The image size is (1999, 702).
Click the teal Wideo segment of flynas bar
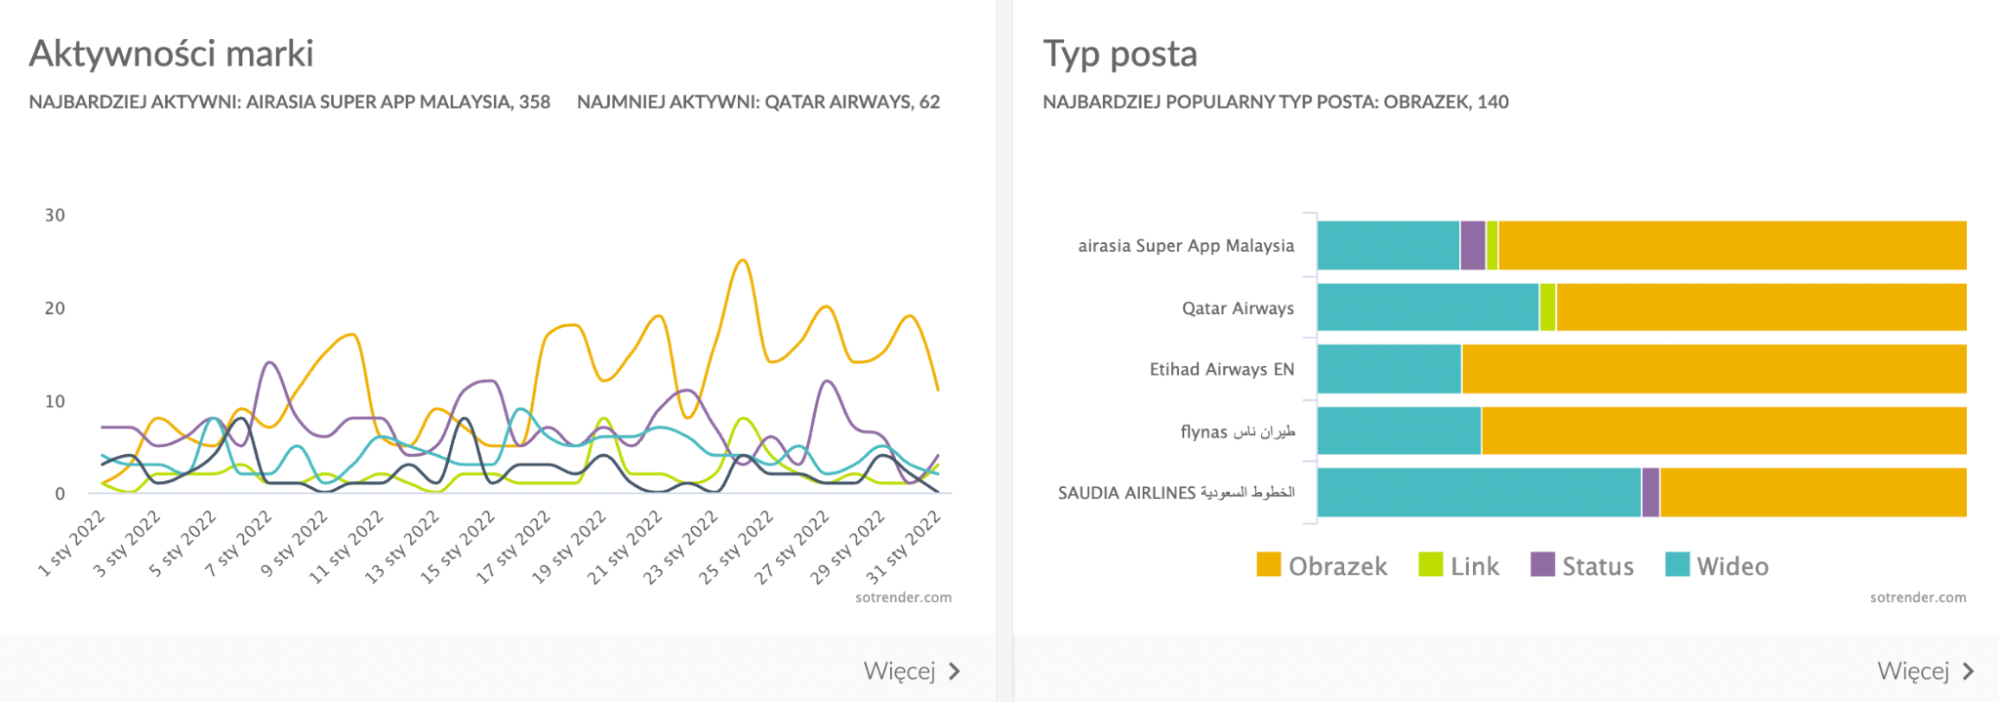(1398, 431)
